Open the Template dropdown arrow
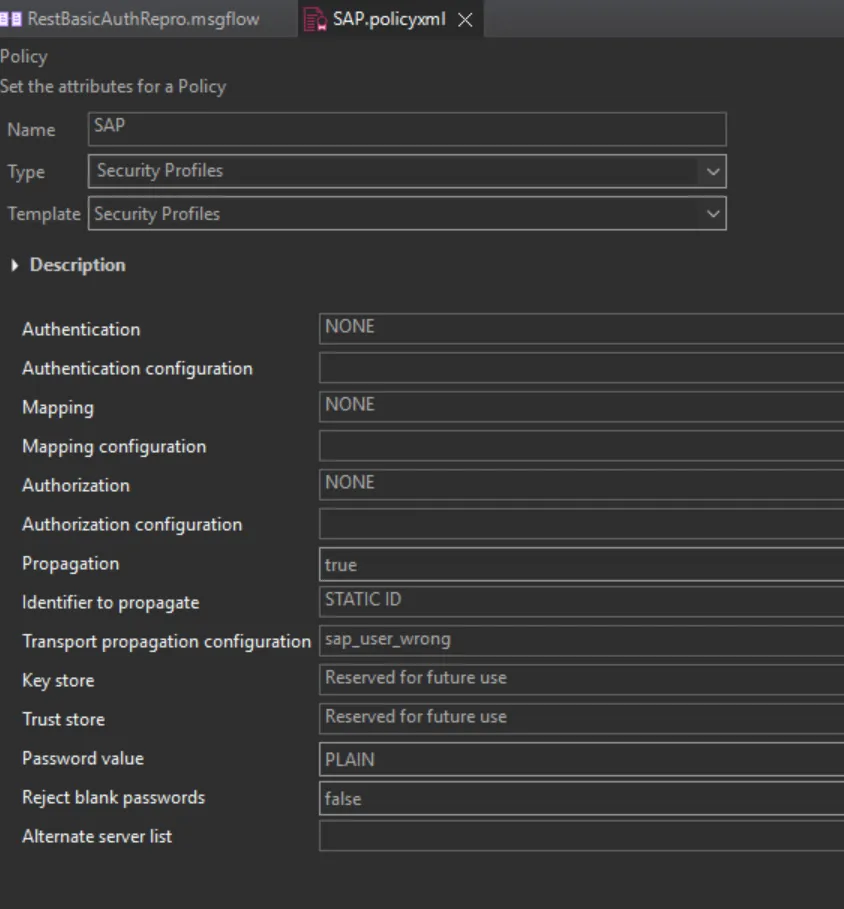This screenshot has width=844, height=909. tap(713, 214)
